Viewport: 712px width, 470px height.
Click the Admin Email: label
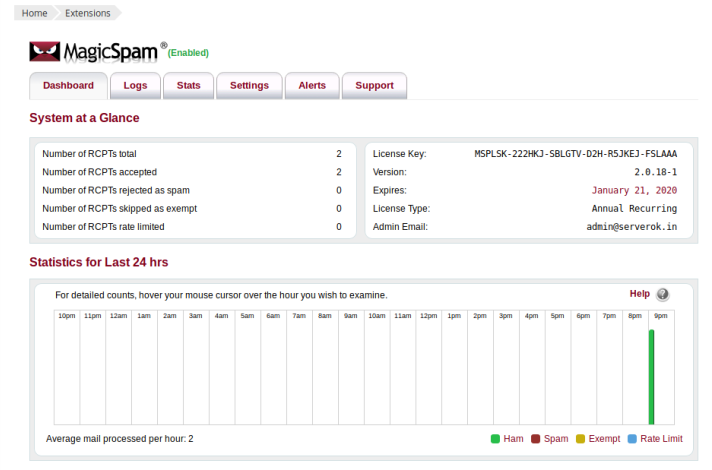point(400,227)
